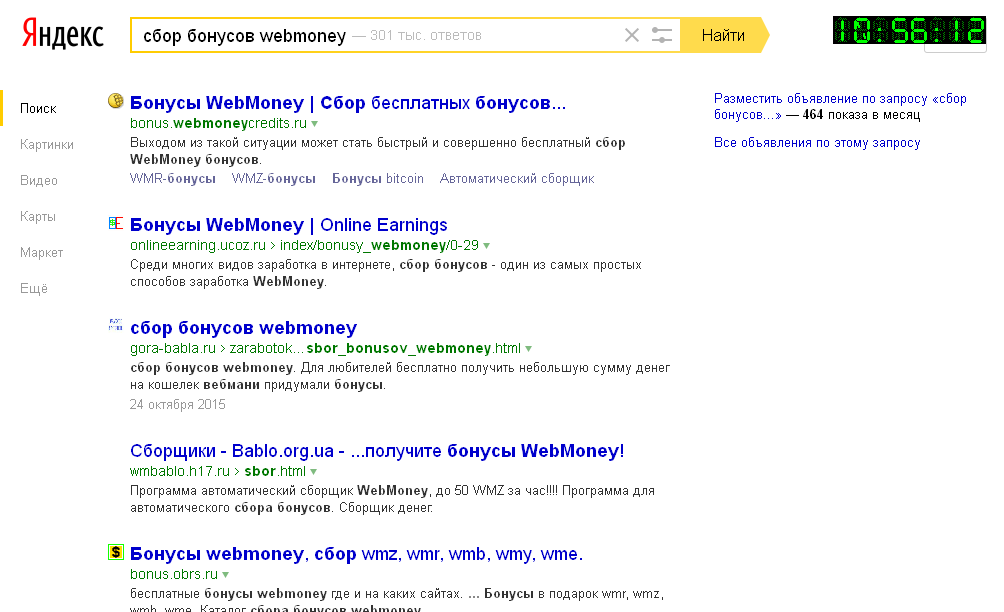Select the Поиск tab in the sidebar
1004x612 pixels.
point(38,108)
